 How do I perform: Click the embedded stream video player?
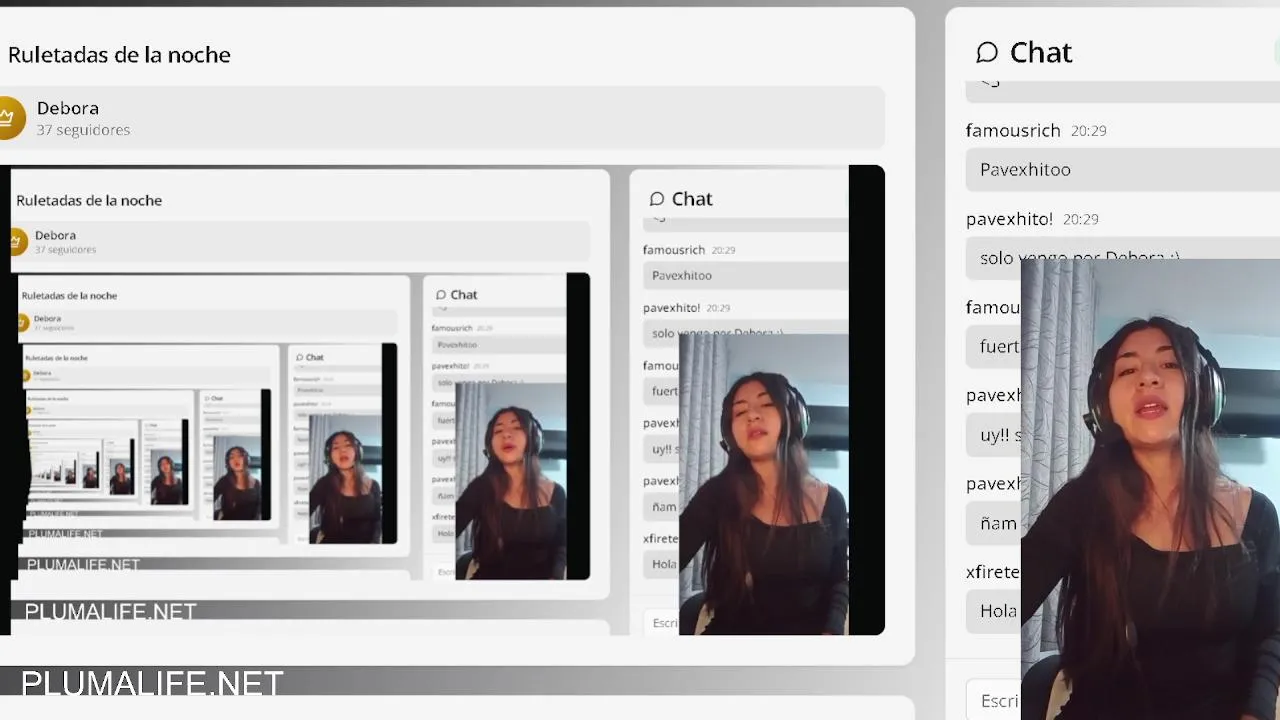point(442,400)
